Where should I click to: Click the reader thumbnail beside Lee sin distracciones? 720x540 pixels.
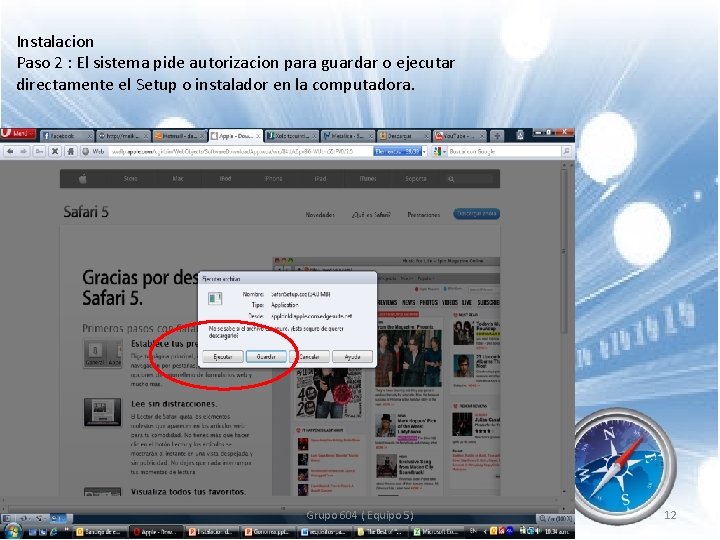[x=102, y=412]
